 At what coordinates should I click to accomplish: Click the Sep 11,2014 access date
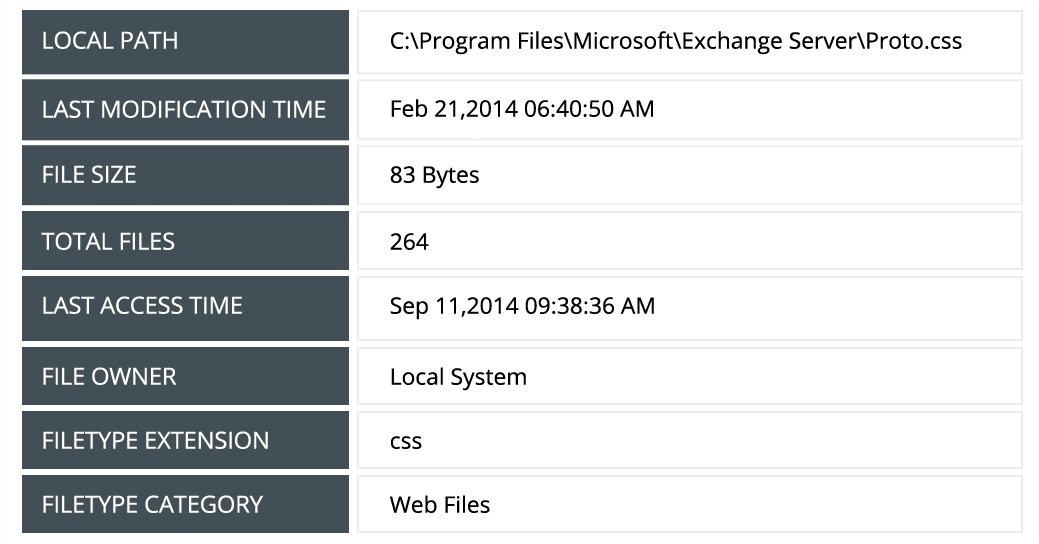tap(452, 306)
